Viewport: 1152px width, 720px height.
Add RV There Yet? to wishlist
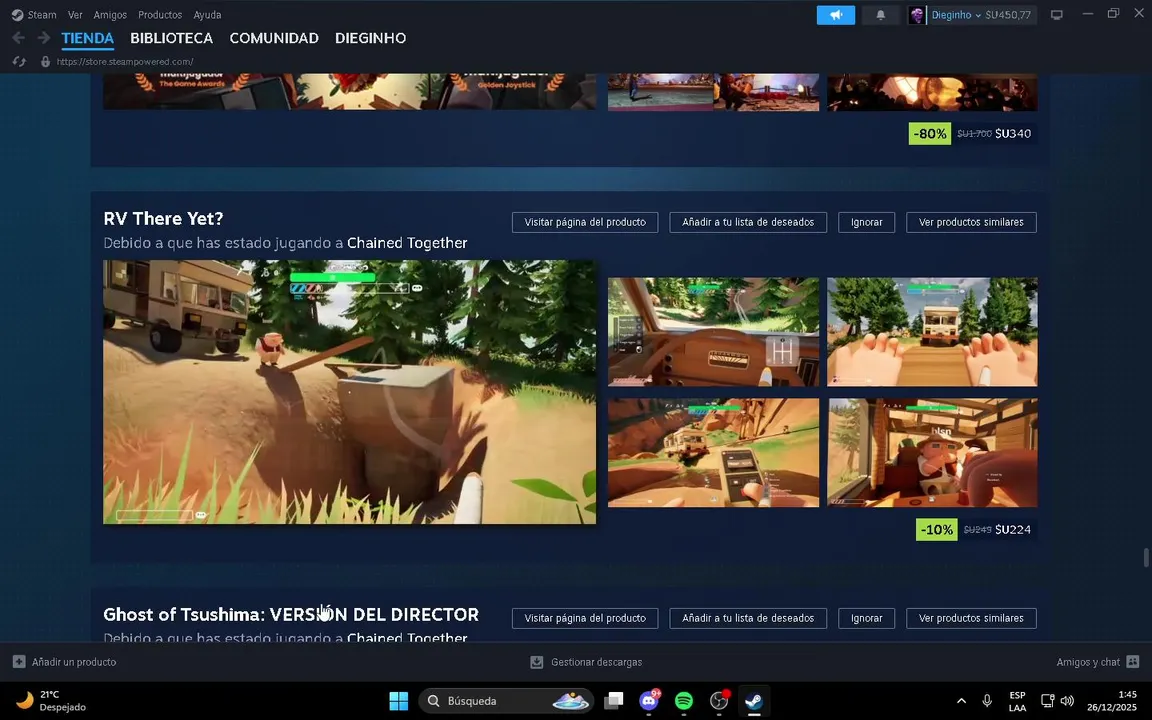coord(748,222)
